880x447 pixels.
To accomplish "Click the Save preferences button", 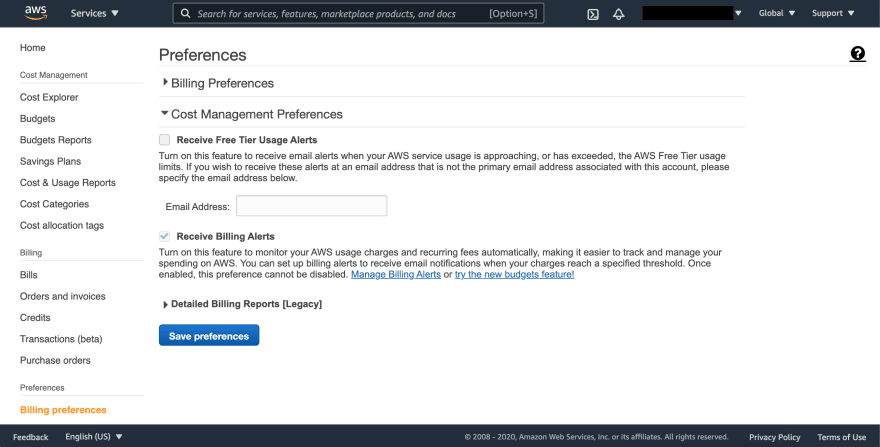I will click(x=209, y=335).
